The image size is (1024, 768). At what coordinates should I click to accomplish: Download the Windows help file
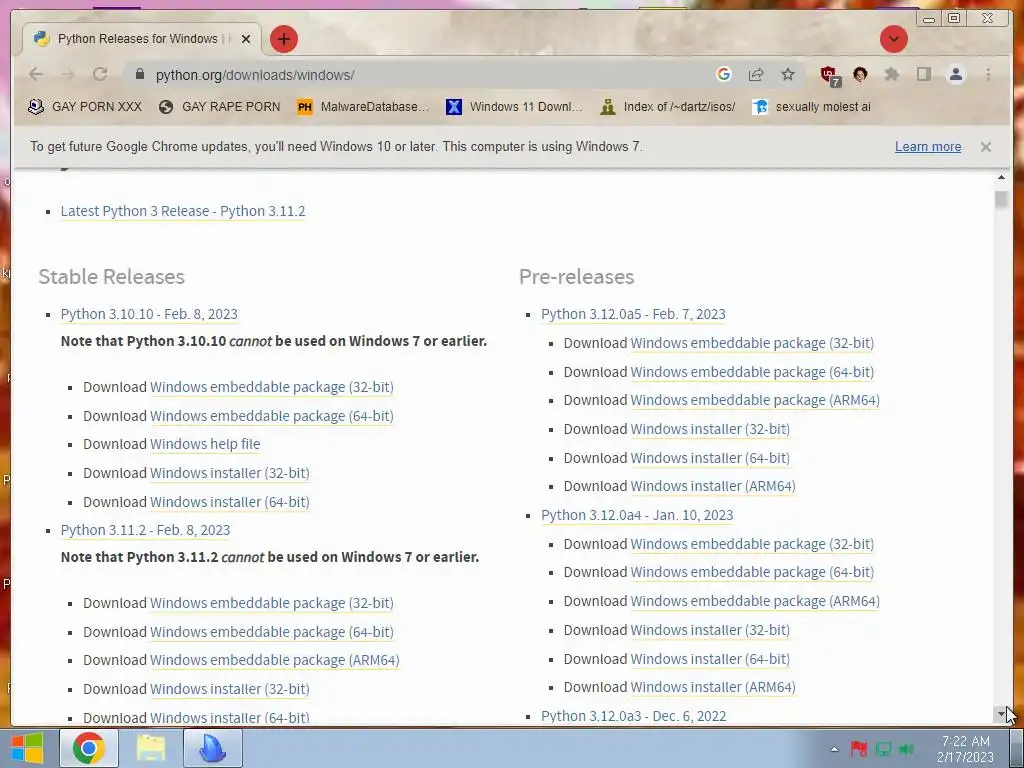coord(205,444)
